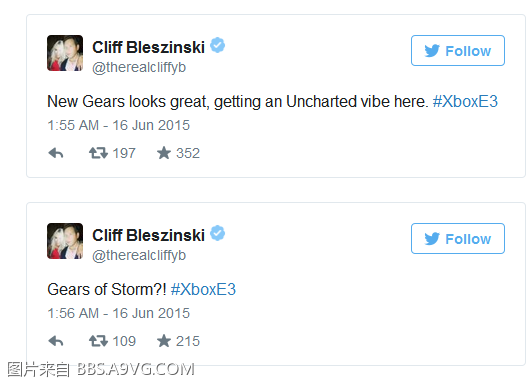The height and width of the screenshot is (382, 530).
Task: Favorite the star on tweet with 352 likes
Action: pos(164,153)
